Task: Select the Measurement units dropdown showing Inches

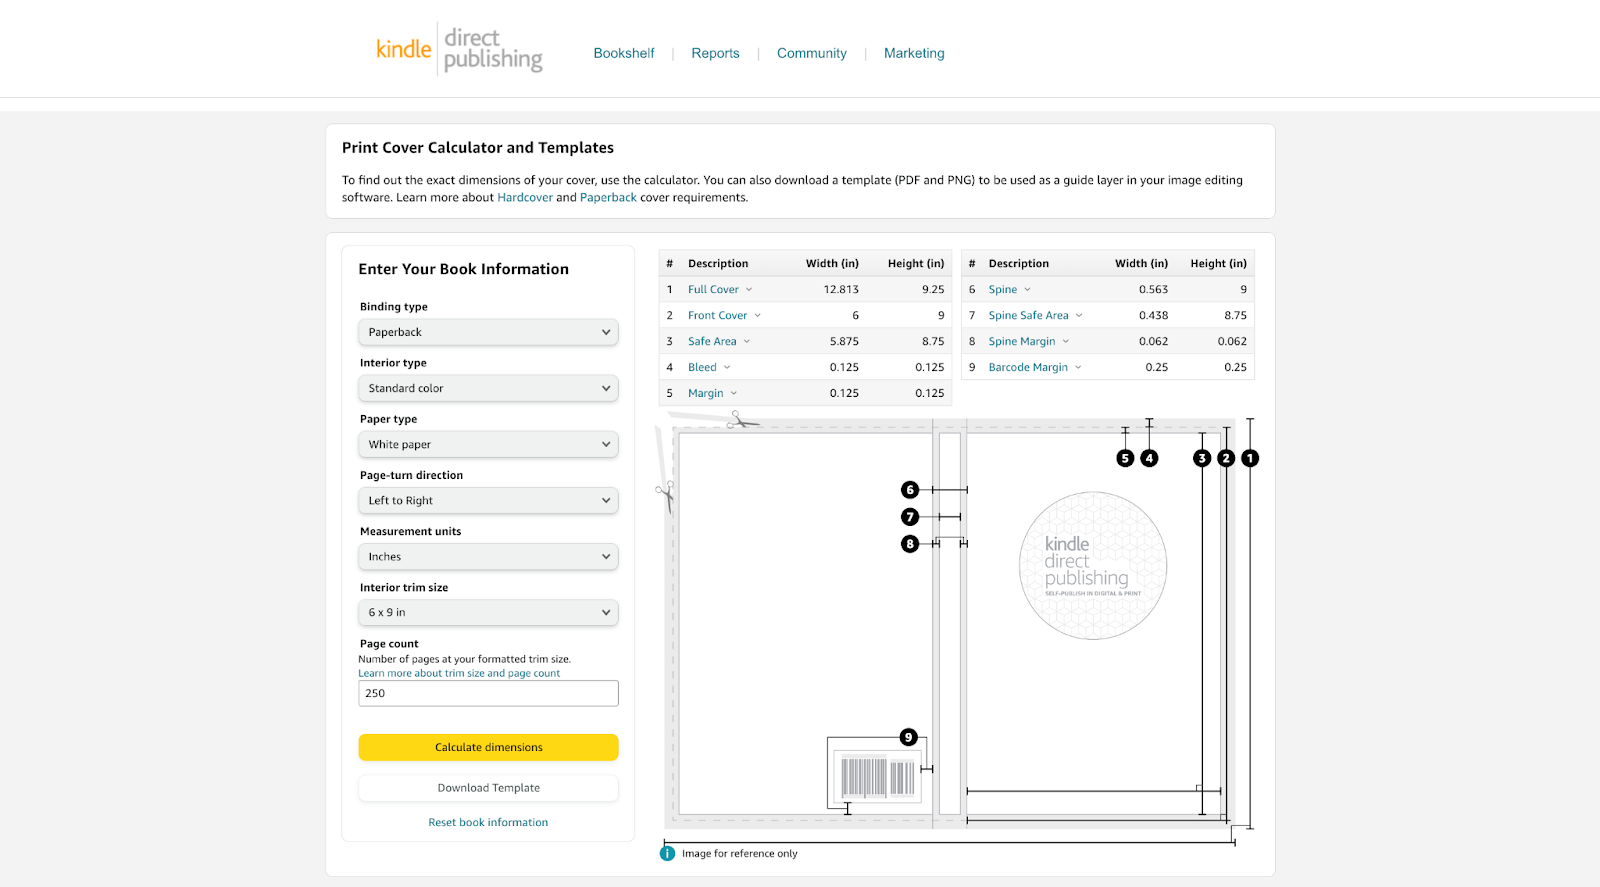Action: (488, 556)
